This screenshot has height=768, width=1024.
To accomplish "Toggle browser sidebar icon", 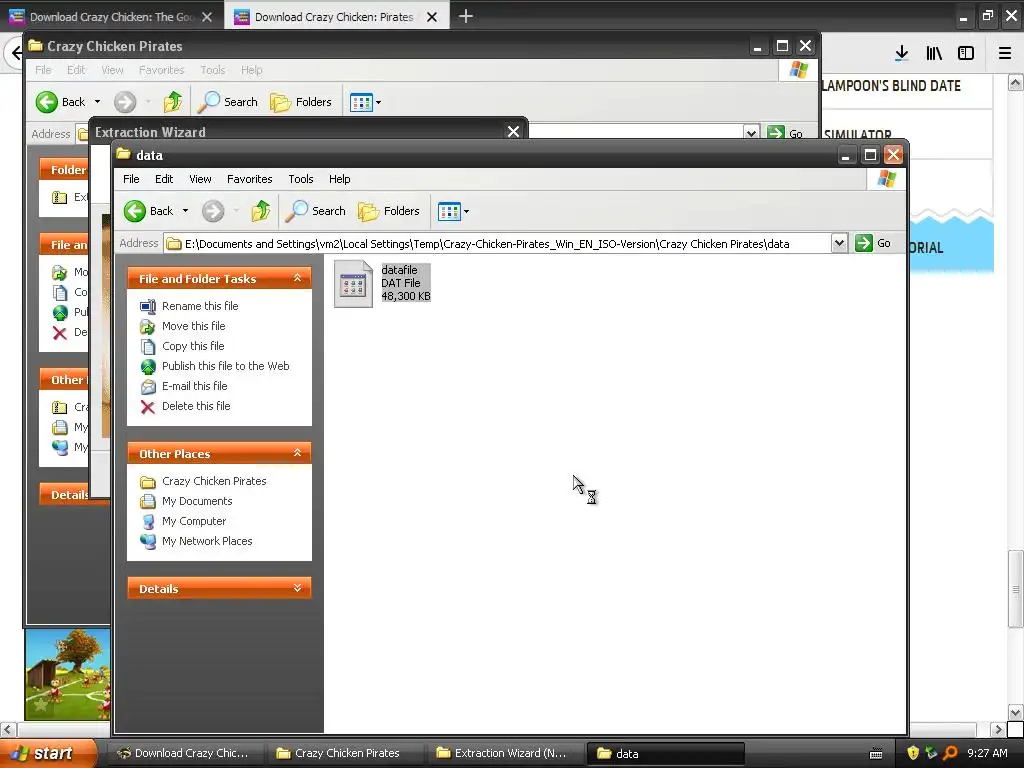I will coord(966,54).
